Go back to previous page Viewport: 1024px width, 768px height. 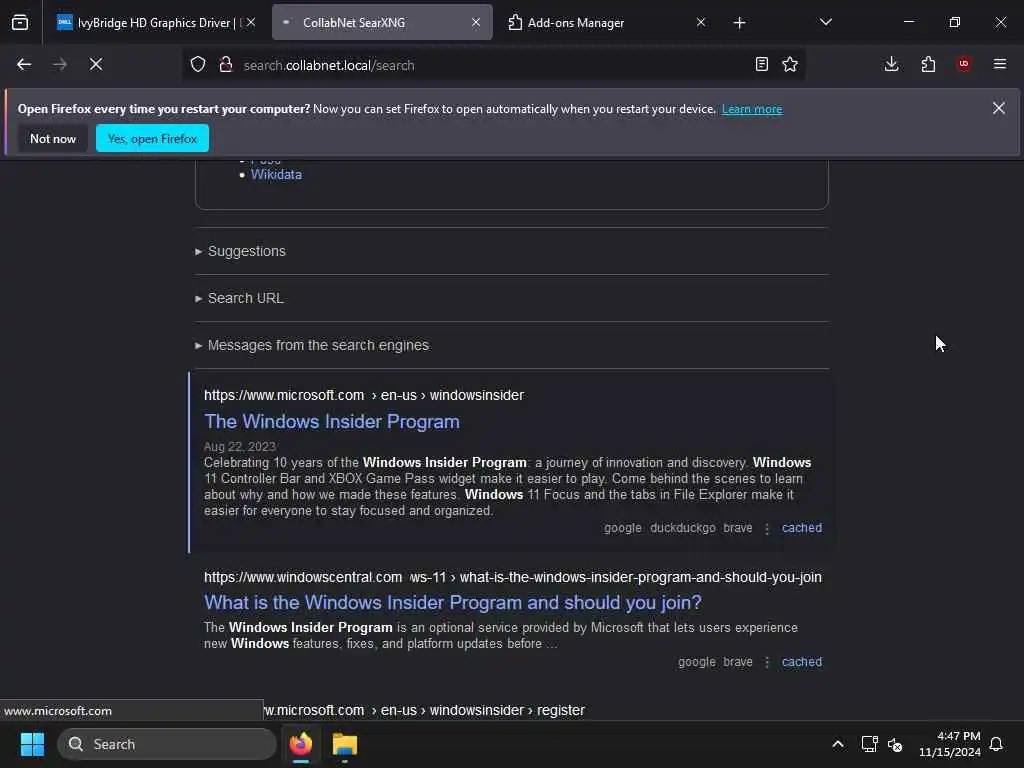click(24, 64)
